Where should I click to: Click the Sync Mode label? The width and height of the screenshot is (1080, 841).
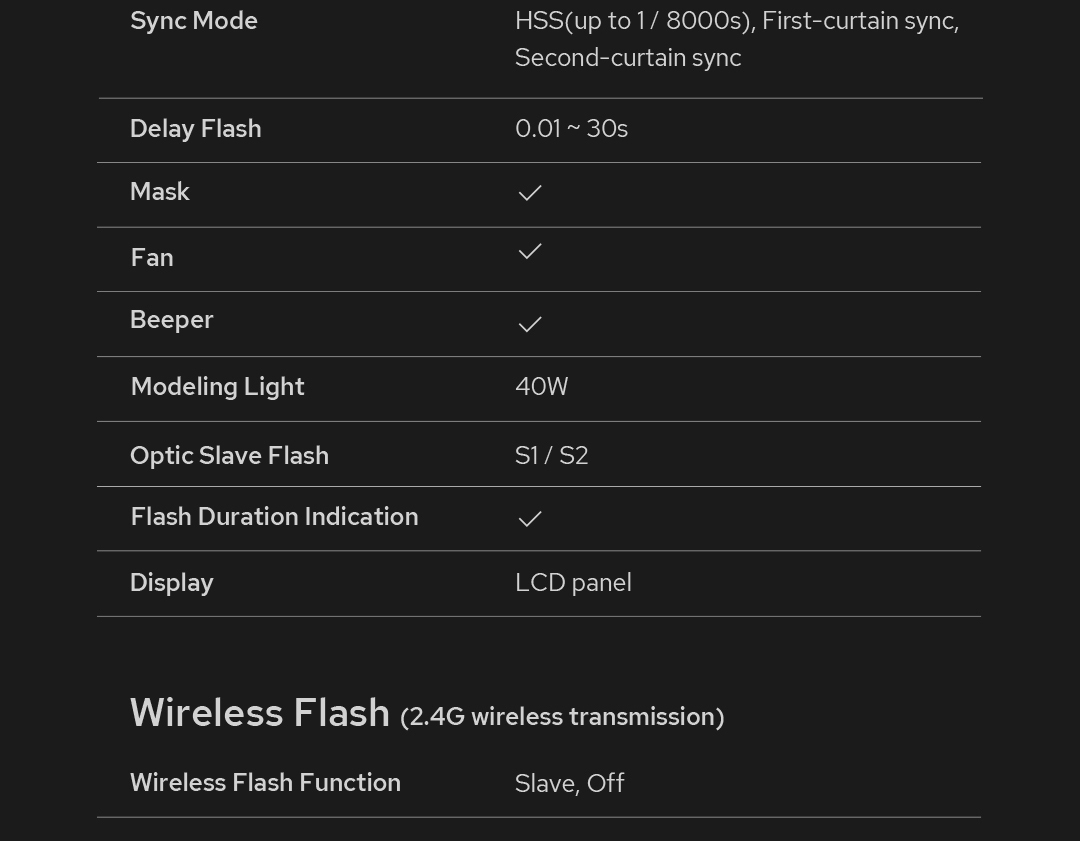(194, 21)
